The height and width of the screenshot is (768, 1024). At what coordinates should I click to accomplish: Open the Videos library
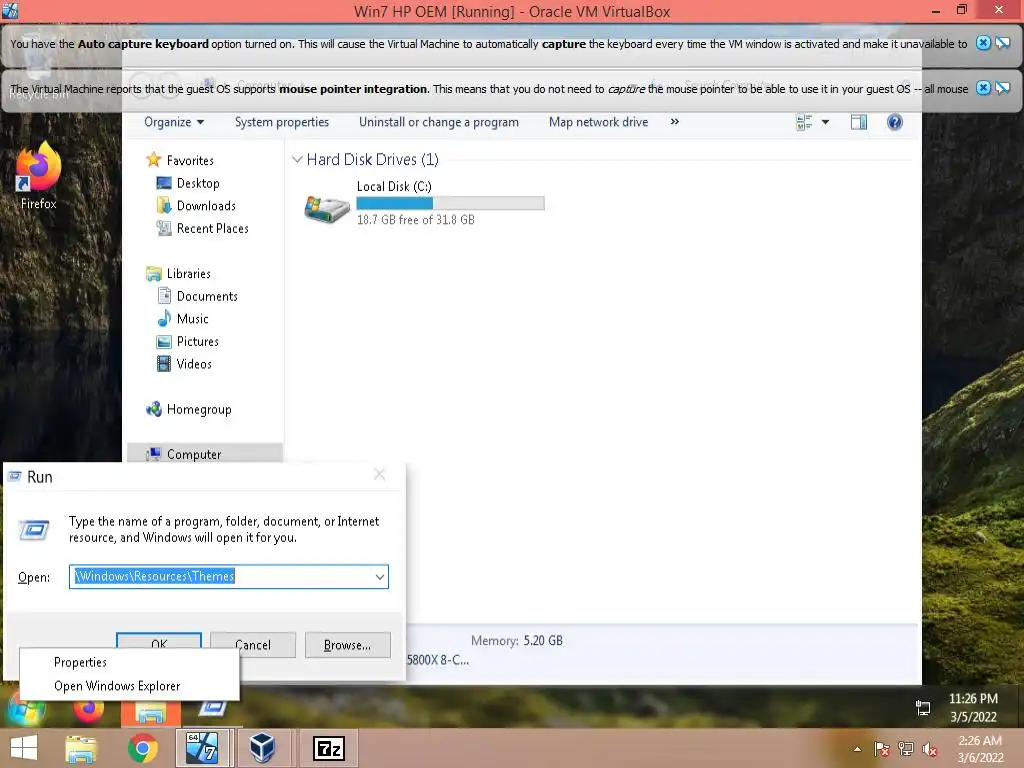tap(193, 364)
